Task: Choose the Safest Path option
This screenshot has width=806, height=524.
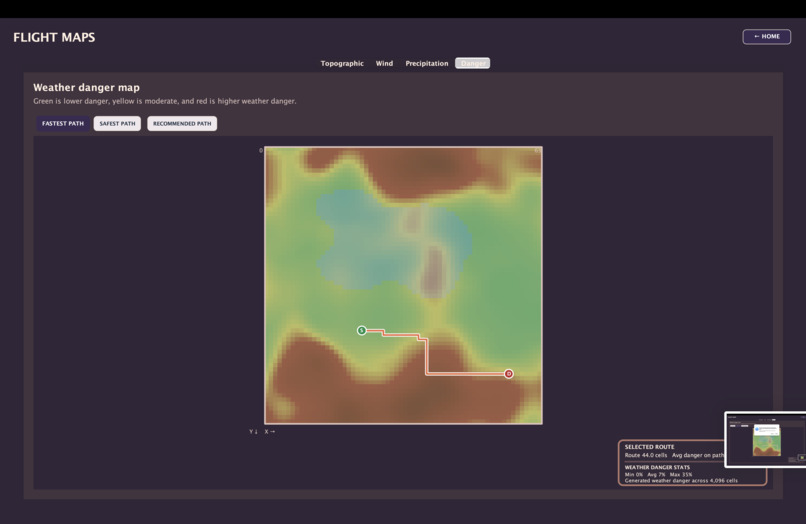Action: click(117, 123)
